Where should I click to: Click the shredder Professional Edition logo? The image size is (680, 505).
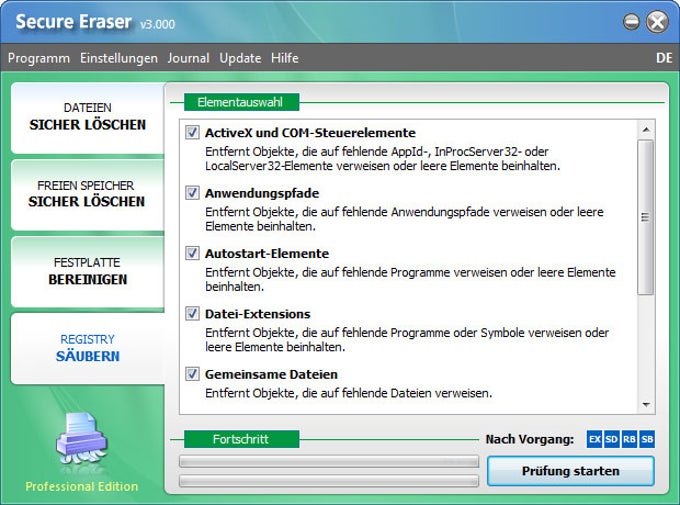(81, 442)
